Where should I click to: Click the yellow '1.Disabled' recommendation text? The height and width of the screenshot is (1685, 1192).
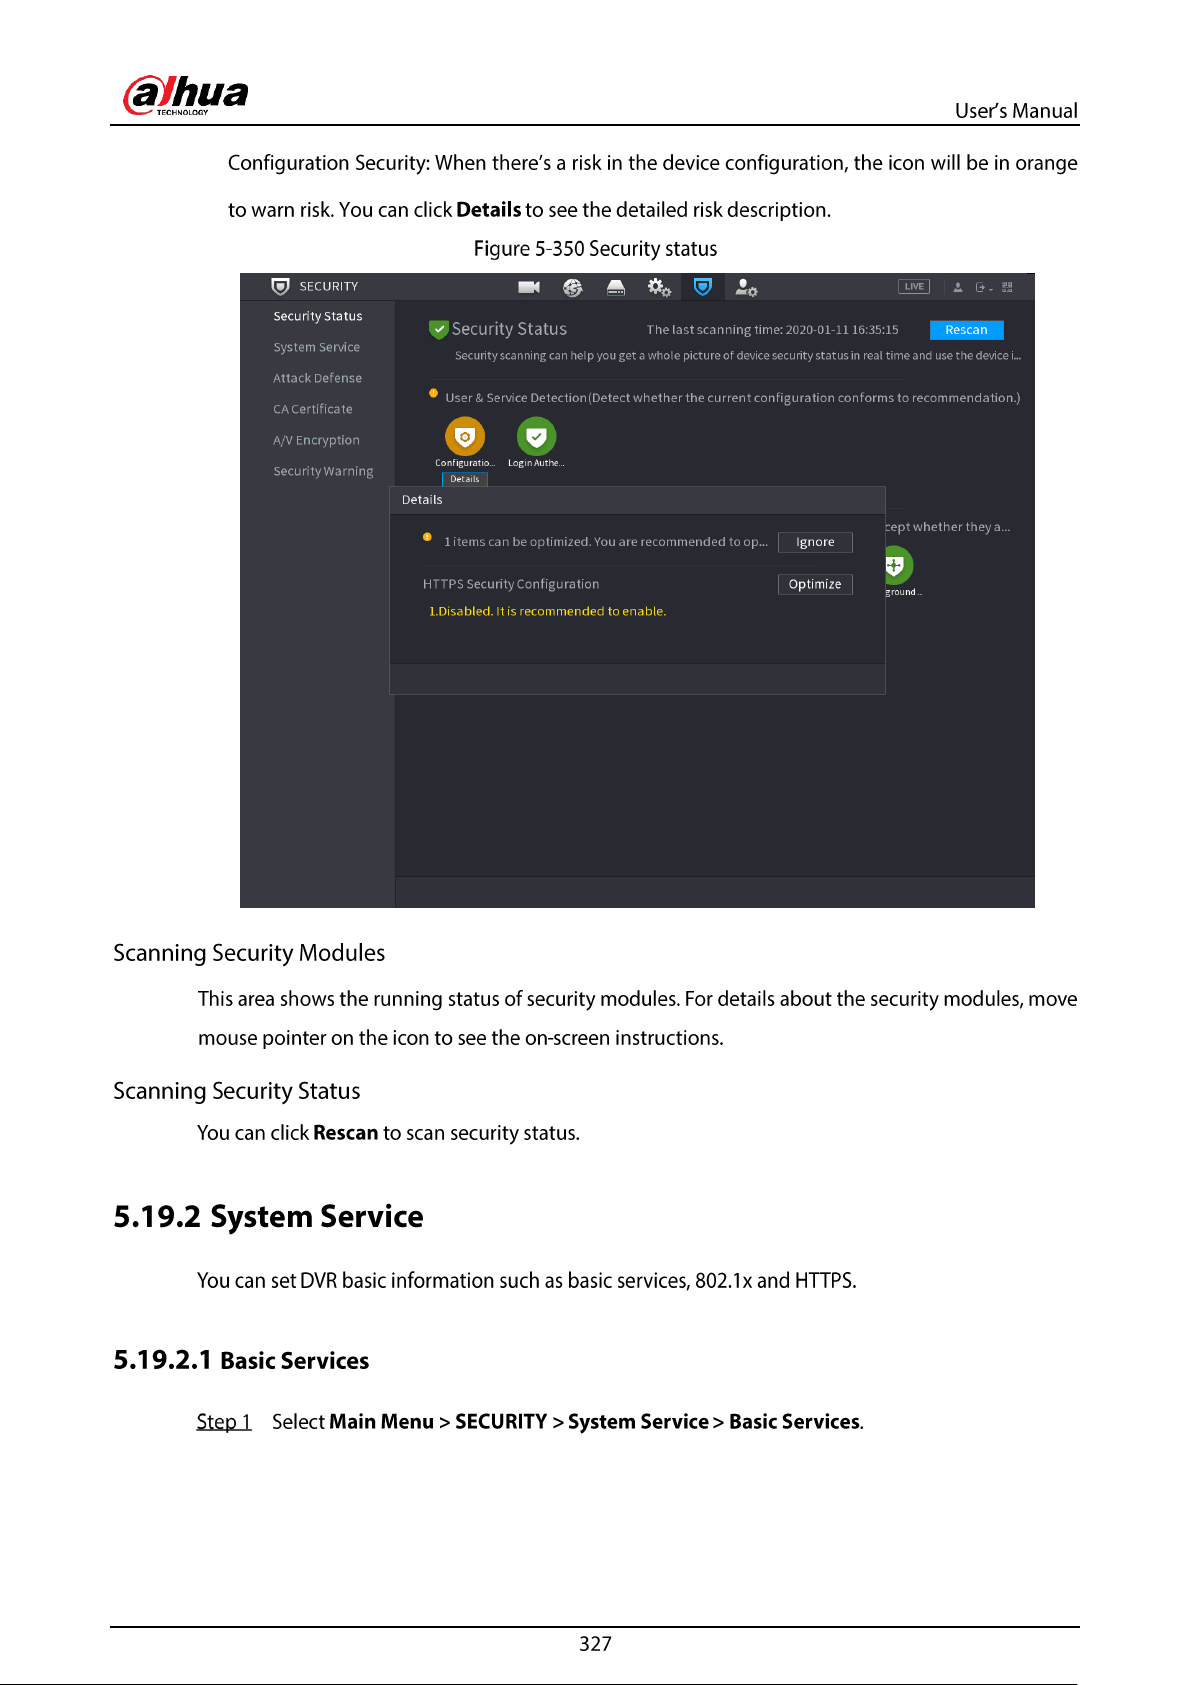(x=547, y=611)
